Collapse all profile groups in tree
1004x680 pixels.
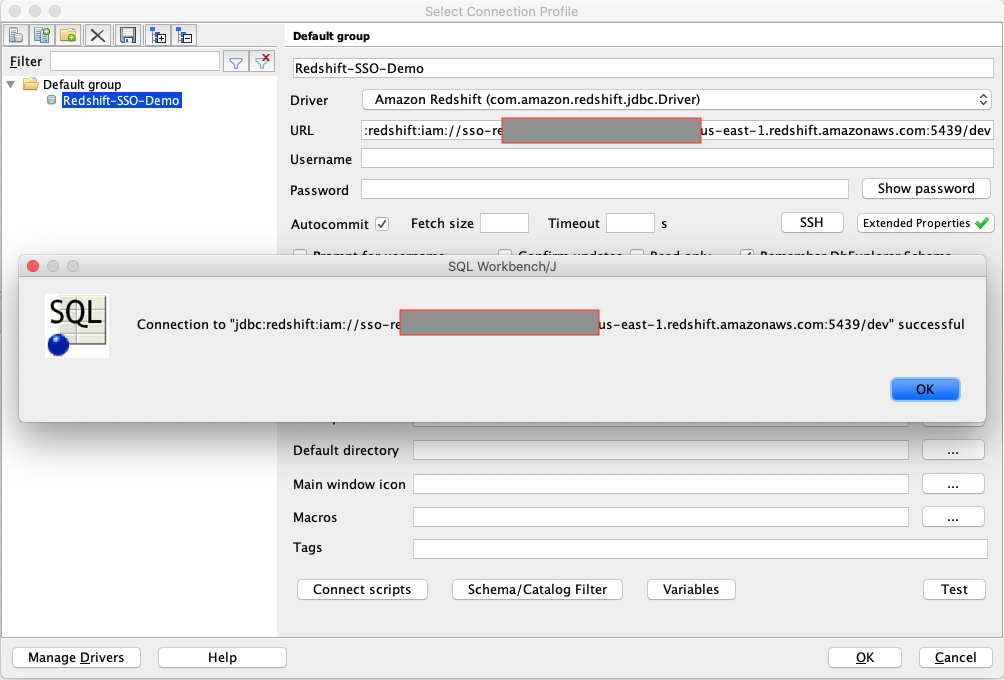(x=185, y=35)
